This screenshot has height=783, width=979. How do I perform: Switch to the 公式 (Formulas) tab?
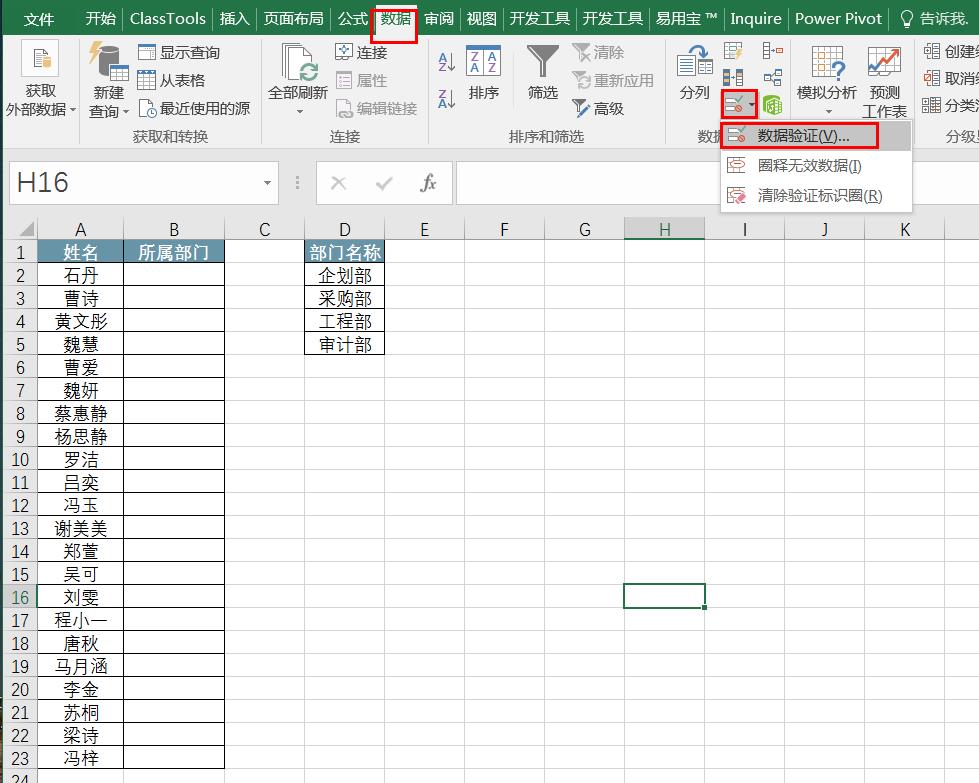click(x=353, y=19)
